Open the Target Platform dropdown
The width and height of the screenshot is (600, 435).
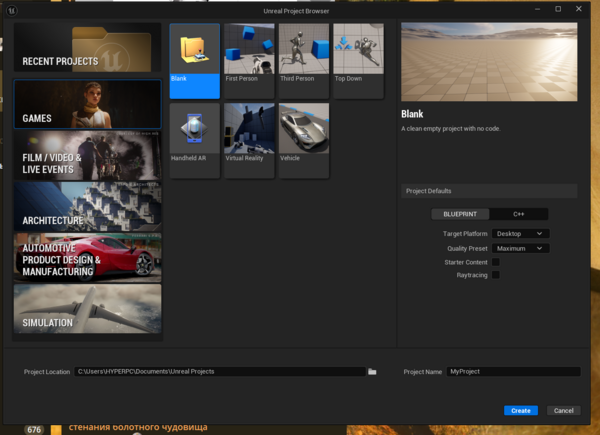[520, 233]
